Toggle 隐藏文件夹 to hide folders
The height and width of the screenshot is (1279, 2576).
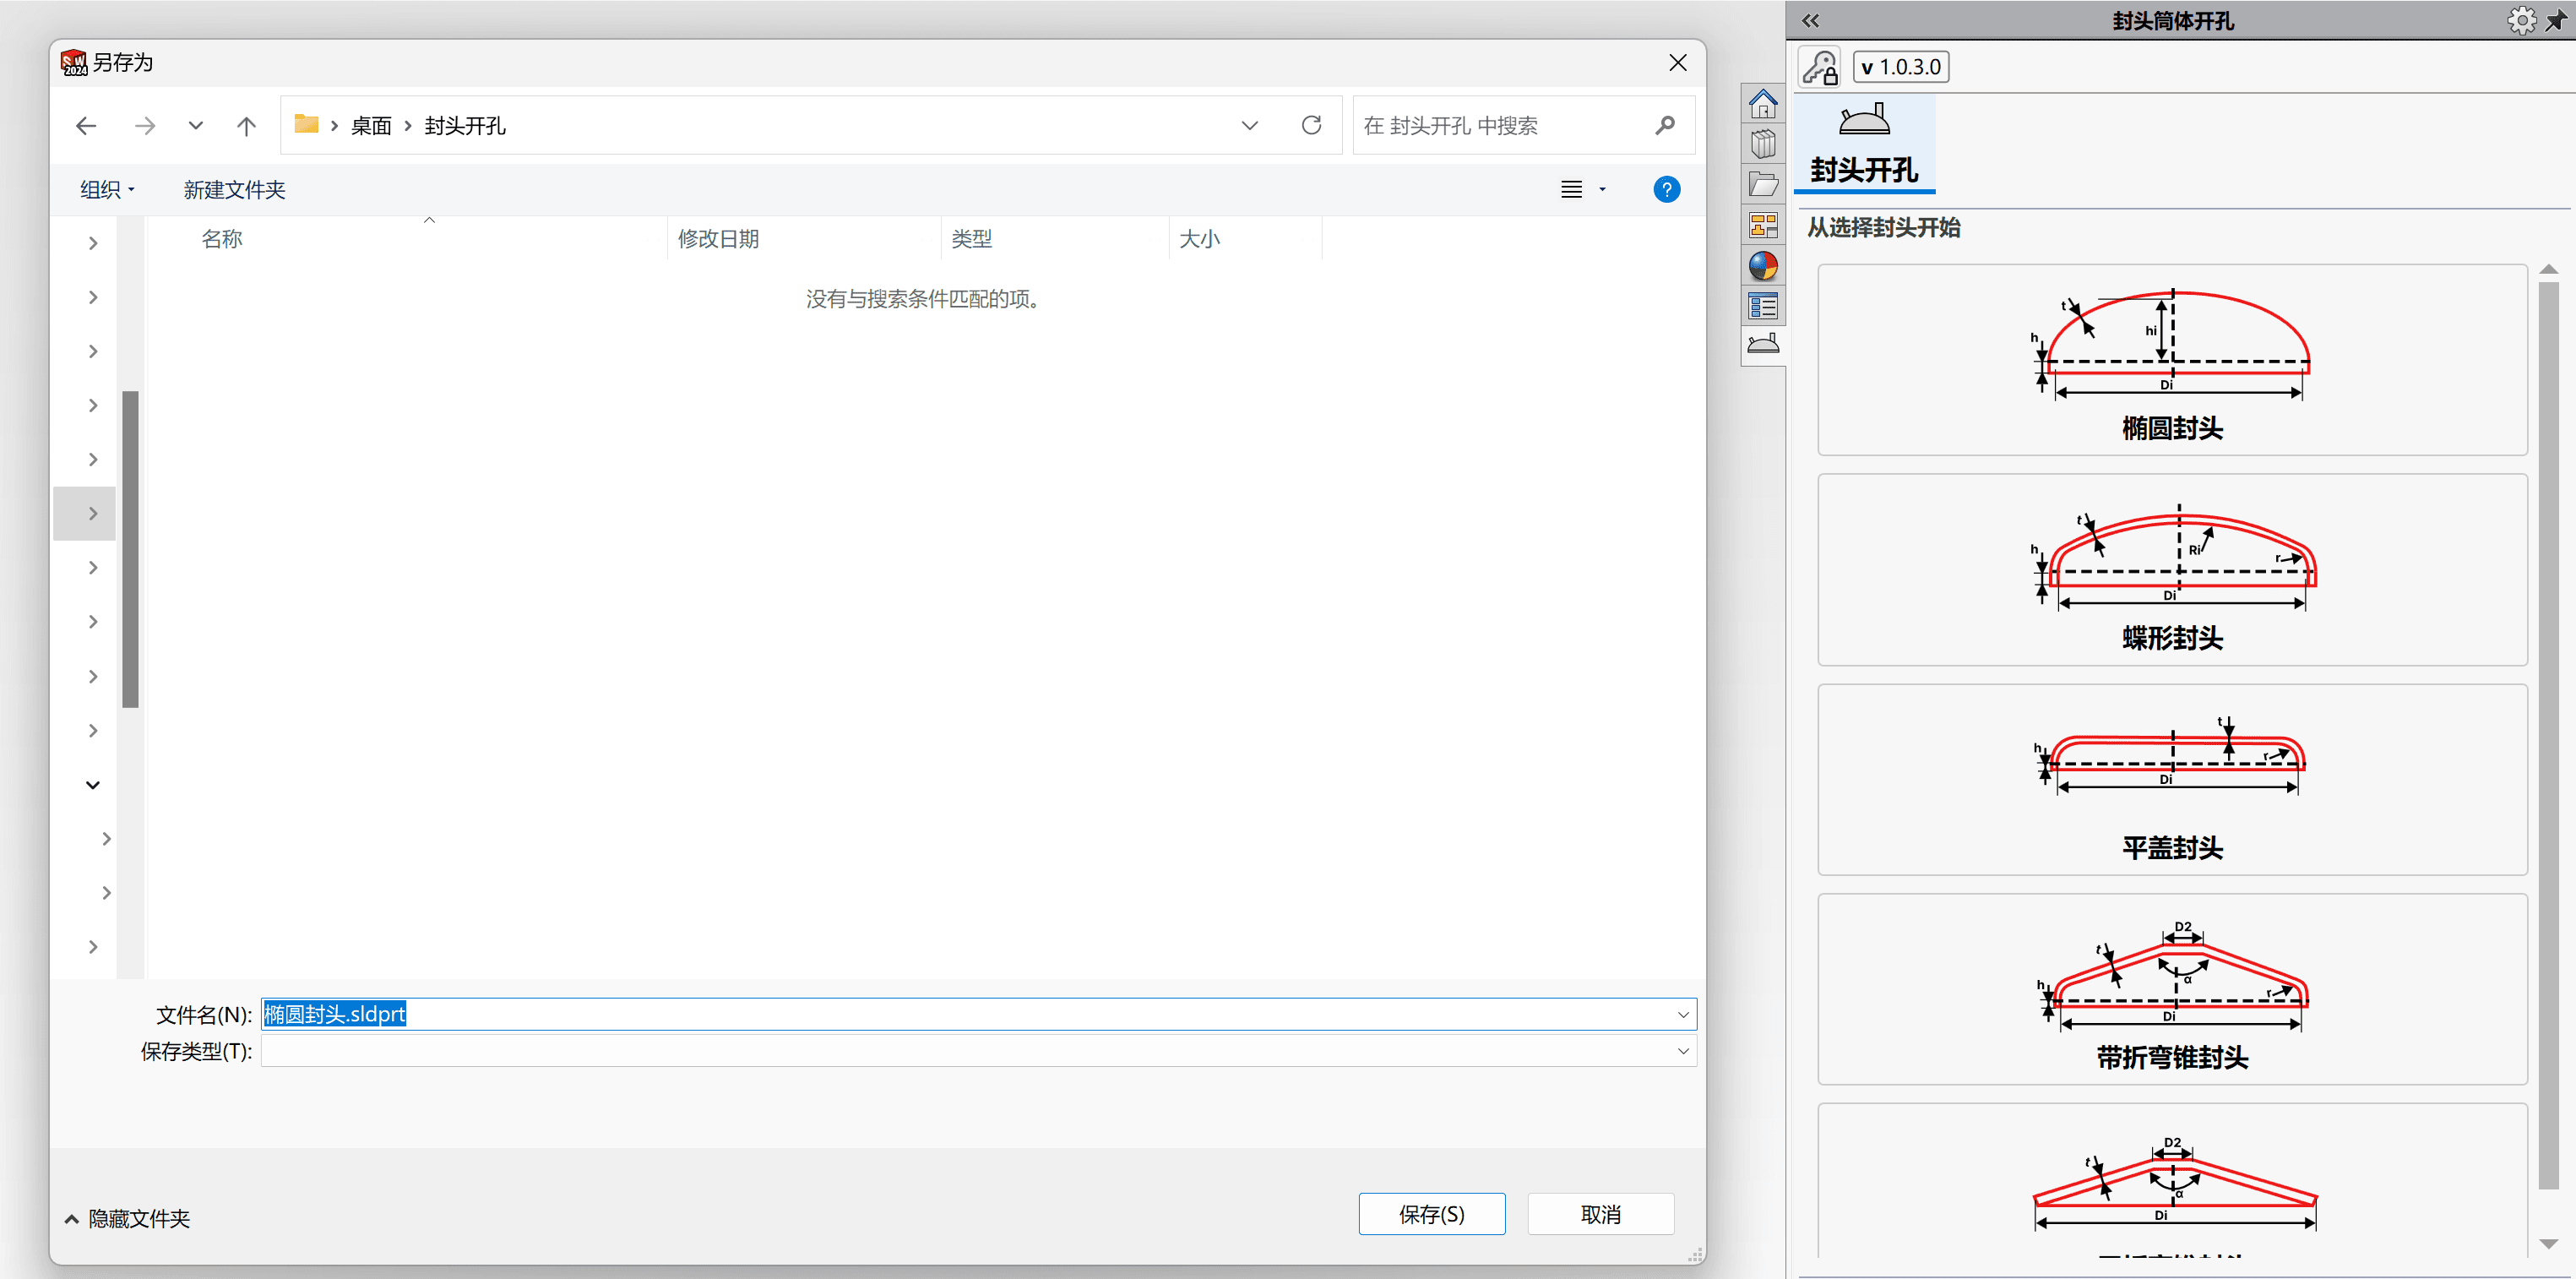(127, 1218)
